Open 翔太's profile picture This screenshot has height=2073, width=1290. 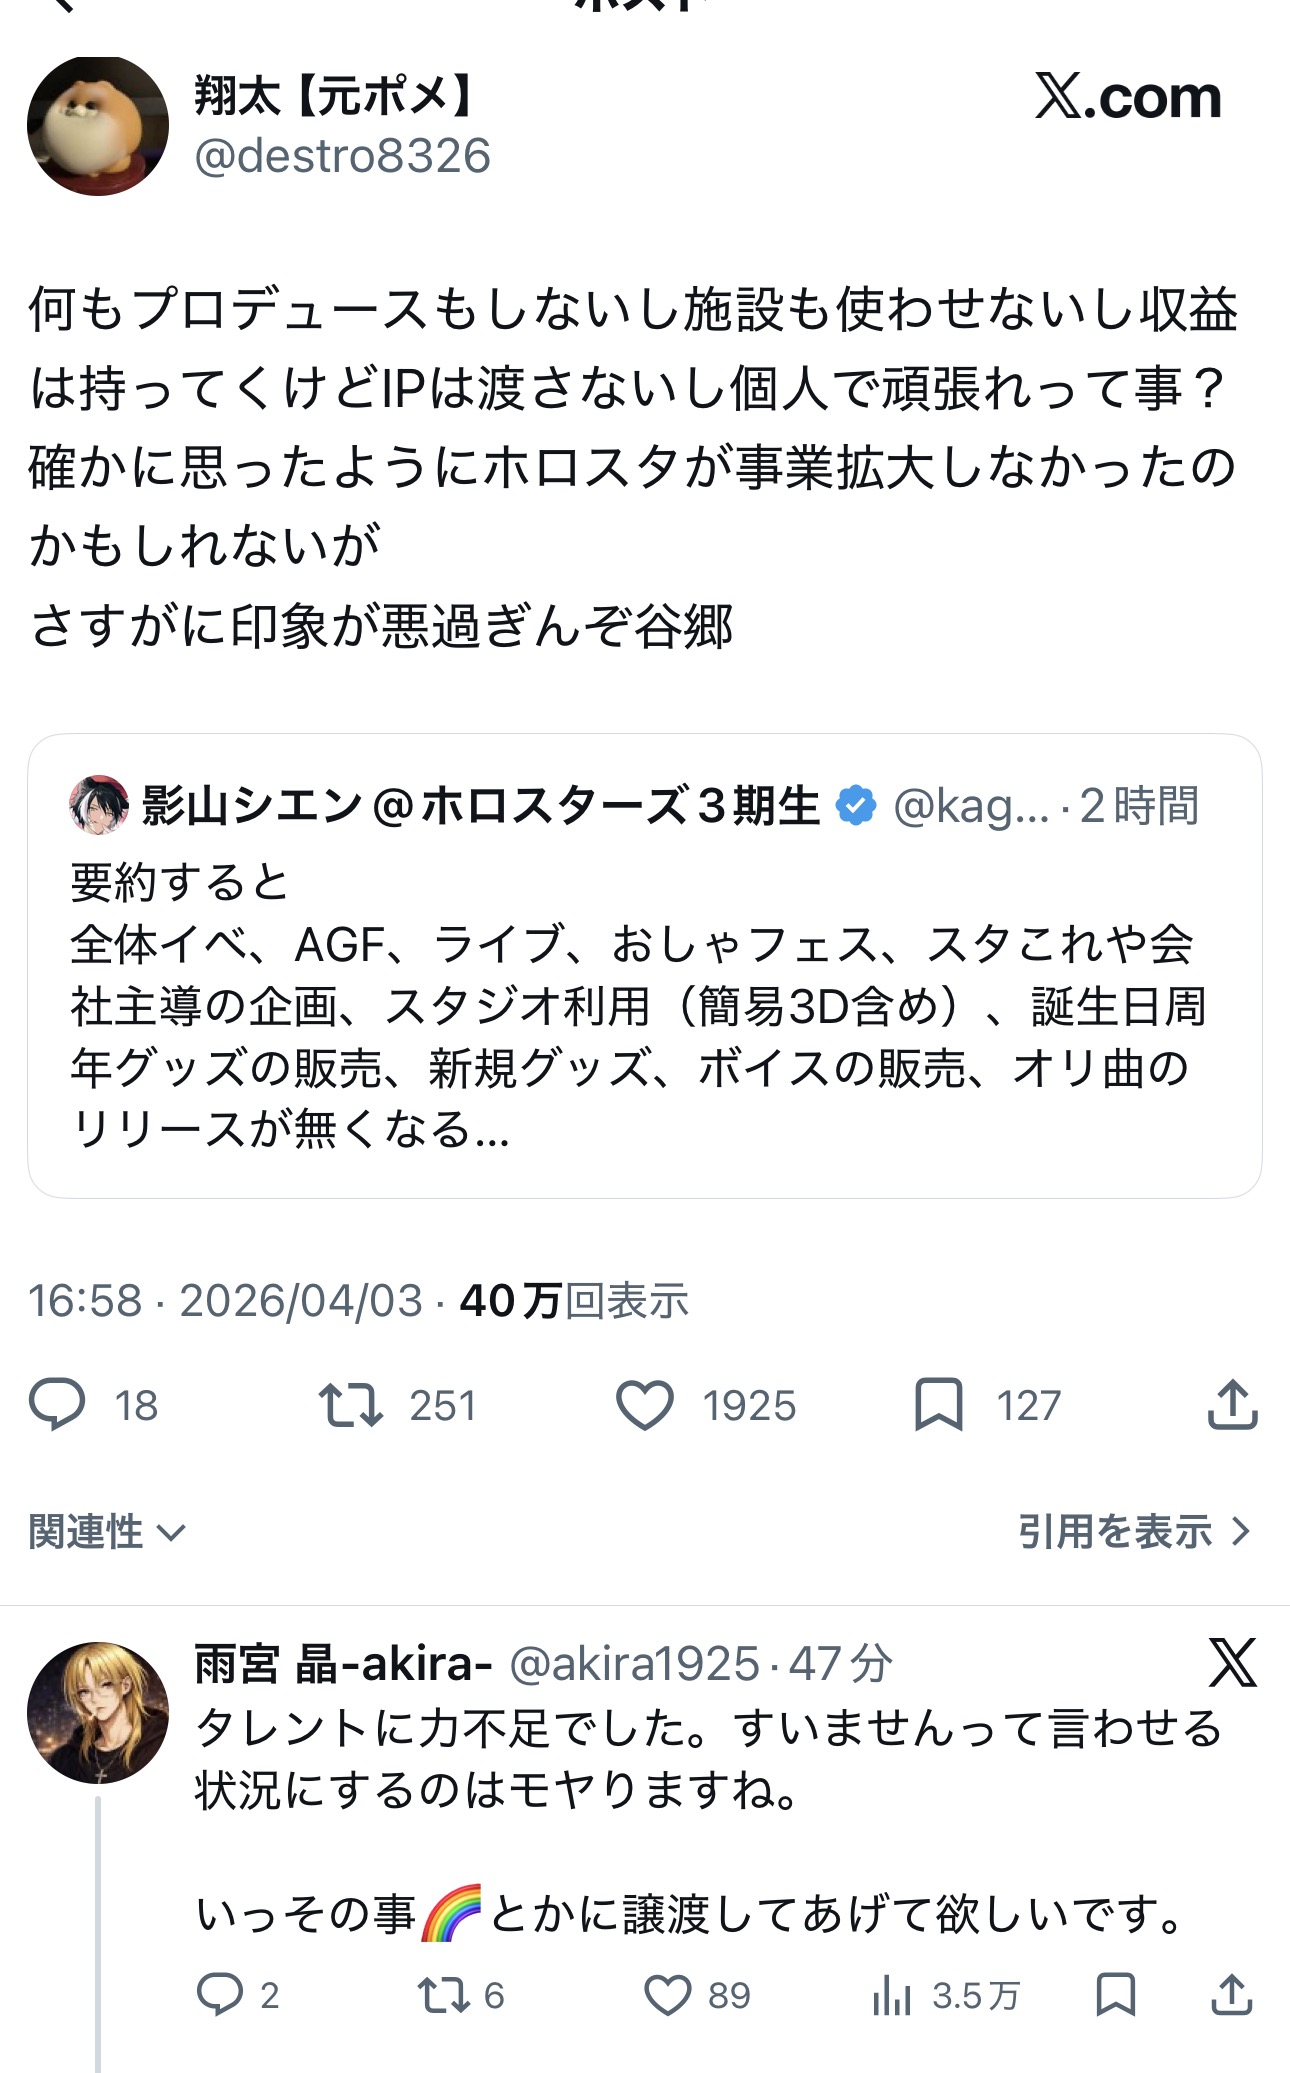tap(98, 126)
